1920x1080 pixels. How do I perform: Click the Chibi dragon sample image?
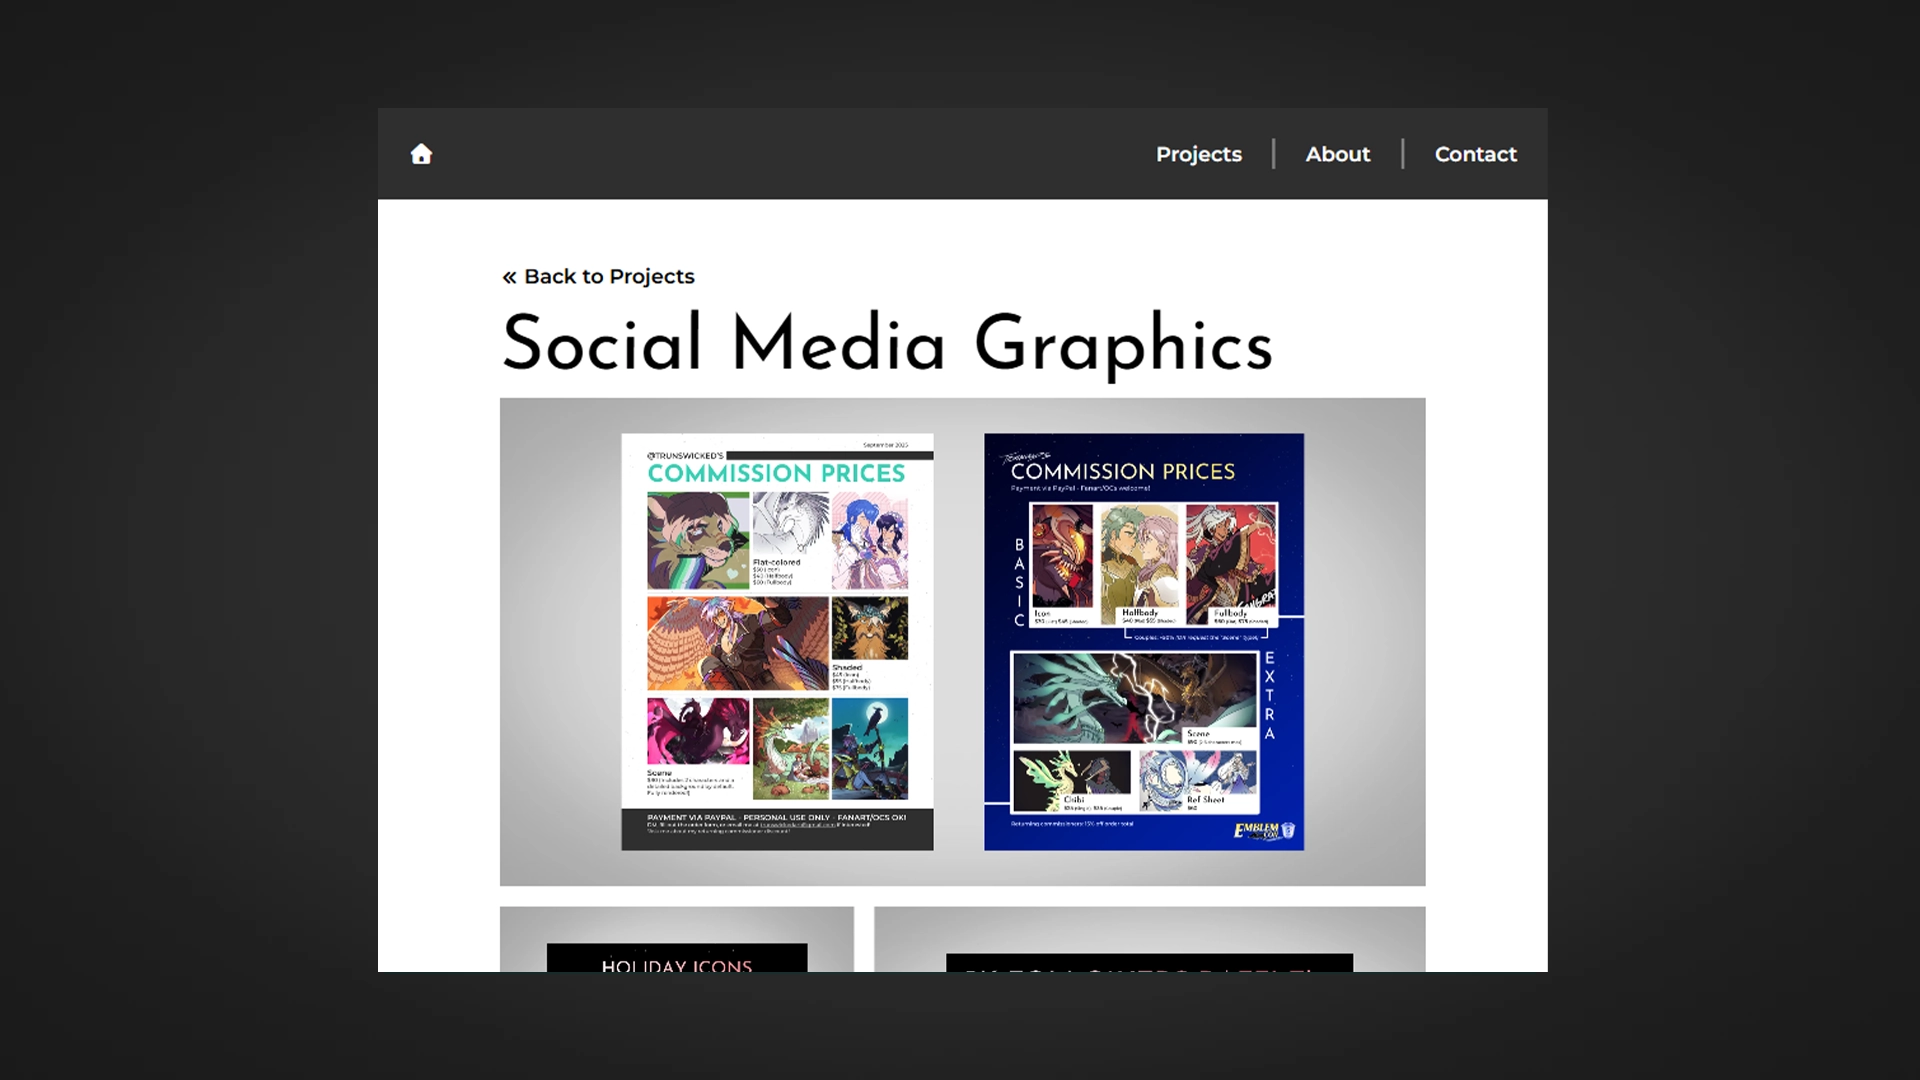point(1070,778)
